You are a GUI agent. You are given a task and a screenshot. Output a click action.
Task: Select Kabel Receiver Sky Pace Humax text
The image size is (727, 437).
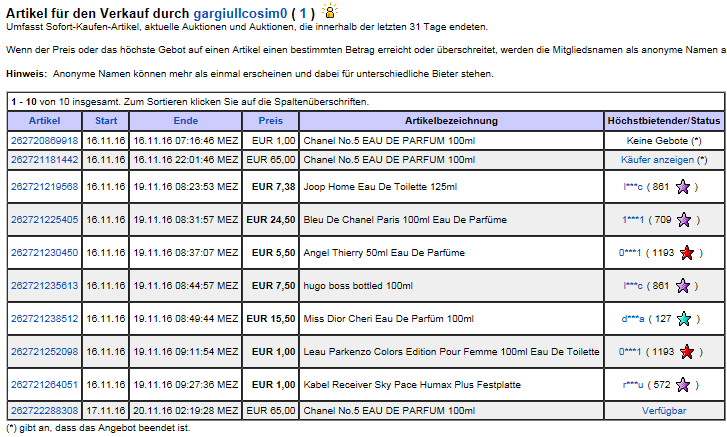412,385
